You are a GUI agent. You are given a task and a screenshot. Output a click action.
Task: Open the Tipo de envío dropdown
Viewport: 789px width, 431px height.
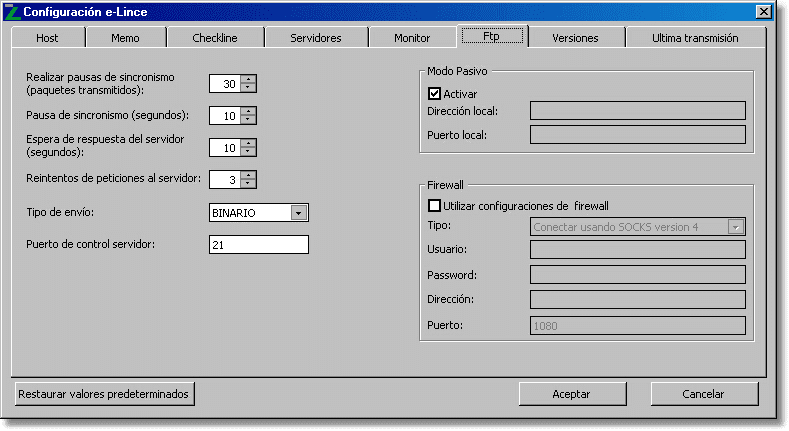pos(298,213)
